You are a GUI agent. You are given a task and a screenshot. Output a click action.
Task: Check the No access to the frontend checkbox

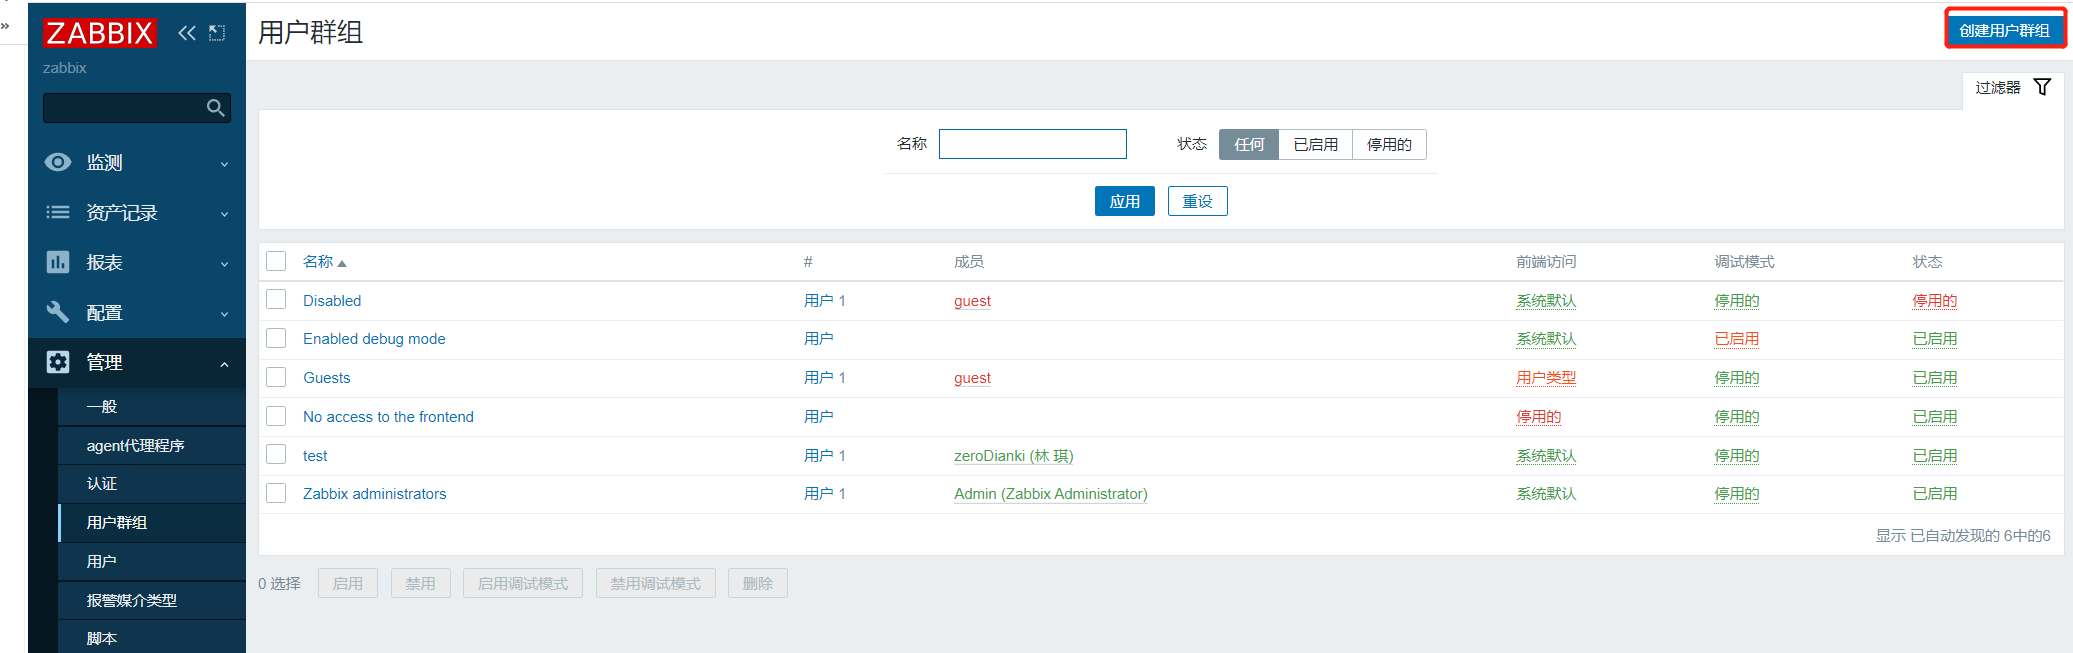(x=276, y=416)
